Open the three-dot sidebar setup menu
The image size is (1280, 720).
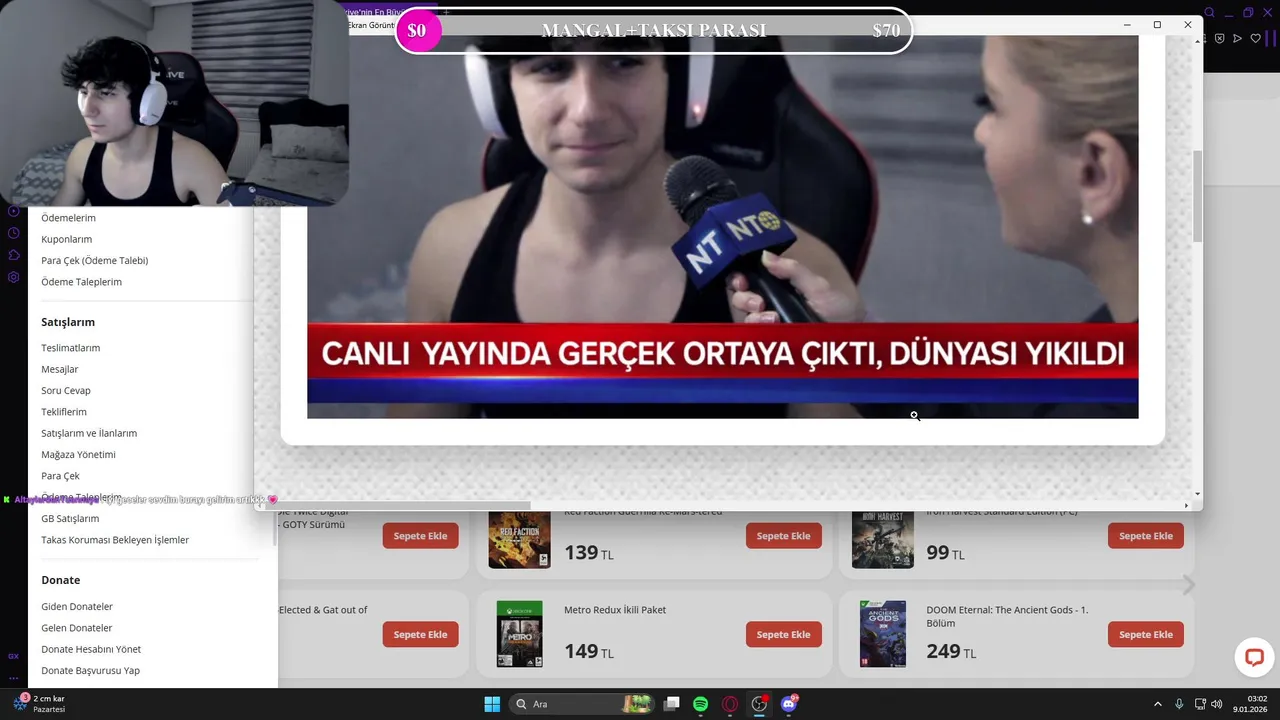coord(14,677)
